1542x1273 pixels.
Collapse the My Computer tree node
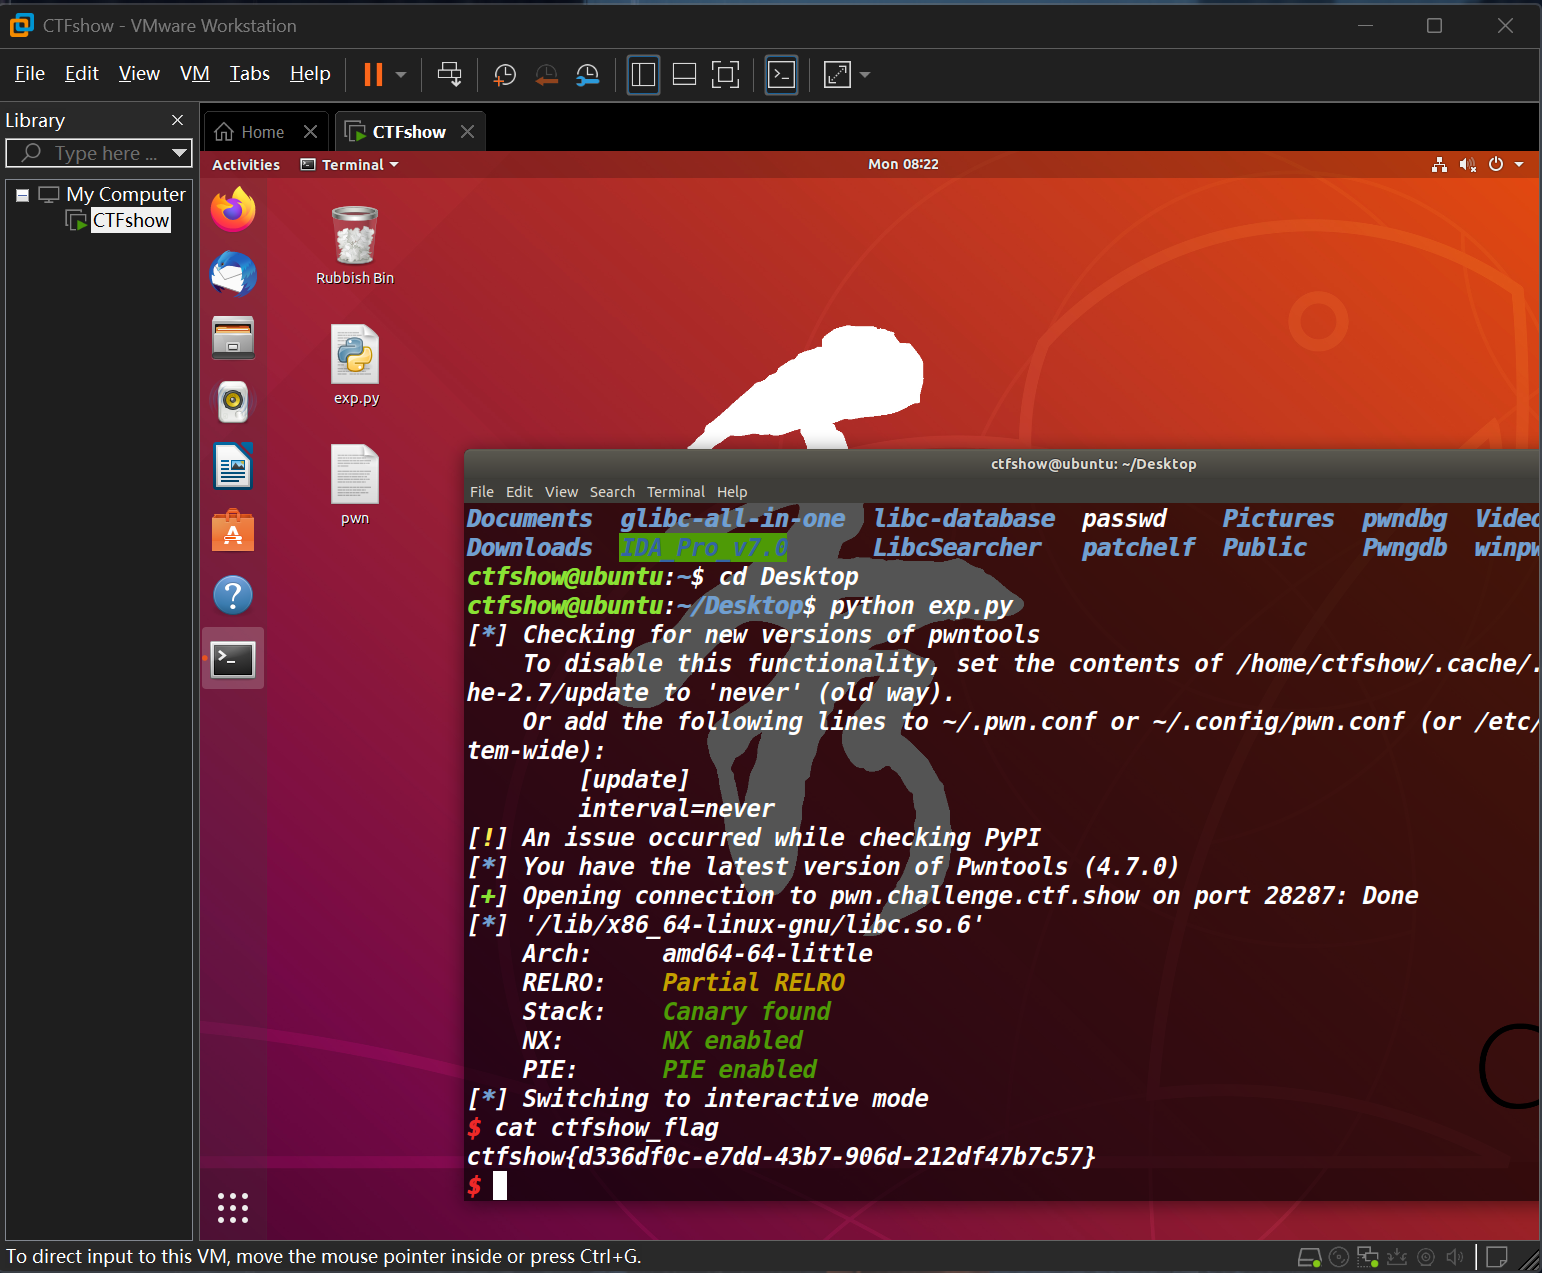22,195
